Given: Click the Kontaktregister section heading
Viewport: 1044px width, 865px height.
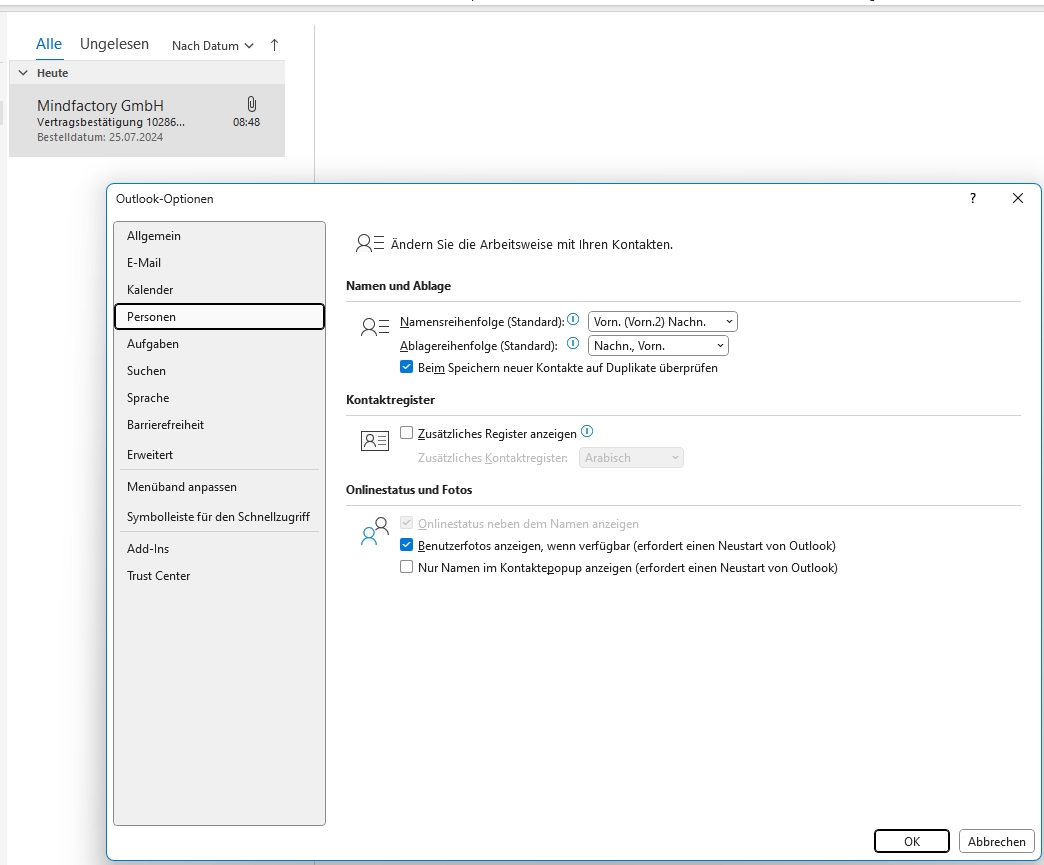Looking at the screenshot, I should (390, 400).
